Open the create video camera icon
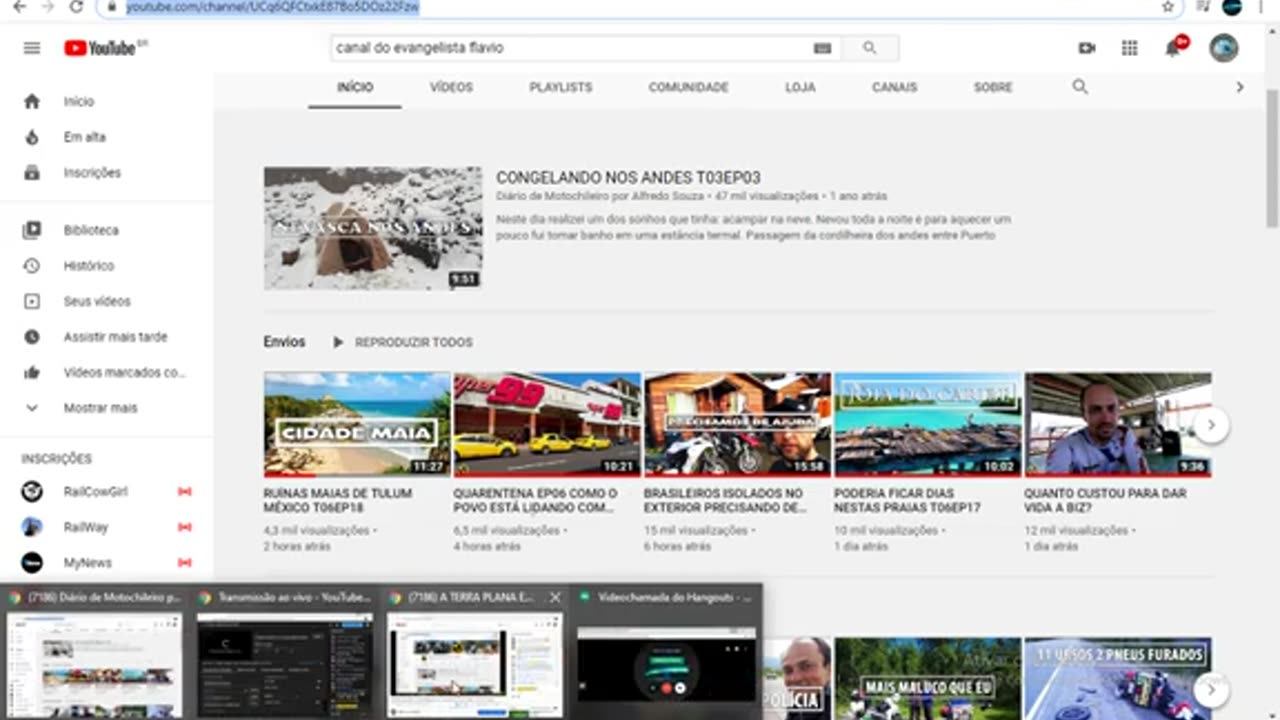1280x720 pixels. 1087,48
